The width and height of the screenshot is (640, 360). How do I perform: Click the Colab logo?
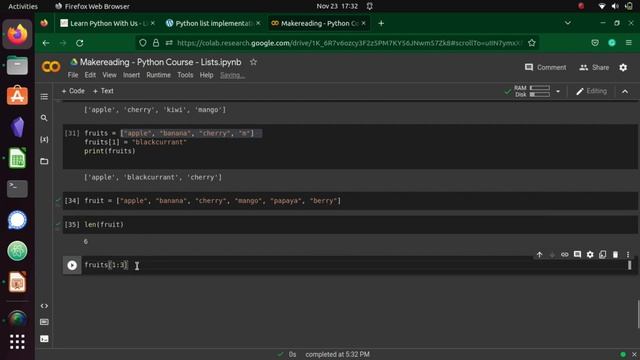(51, 67)
